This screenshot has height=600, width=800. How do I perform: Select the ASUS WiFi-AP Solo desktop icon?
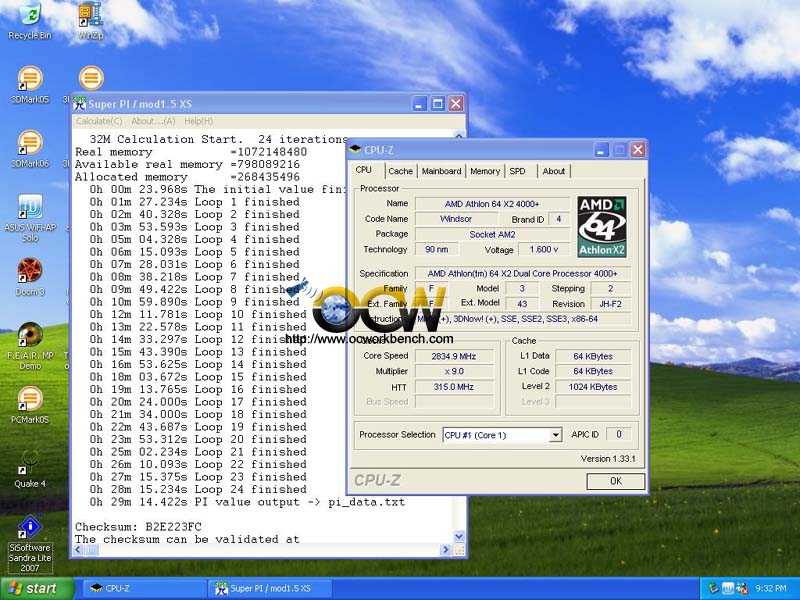(30, 218)
